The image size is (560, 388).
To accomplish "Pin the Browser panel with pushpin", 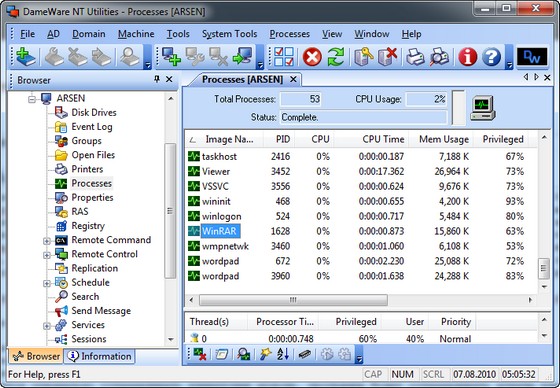I will [x=157, y=79].
